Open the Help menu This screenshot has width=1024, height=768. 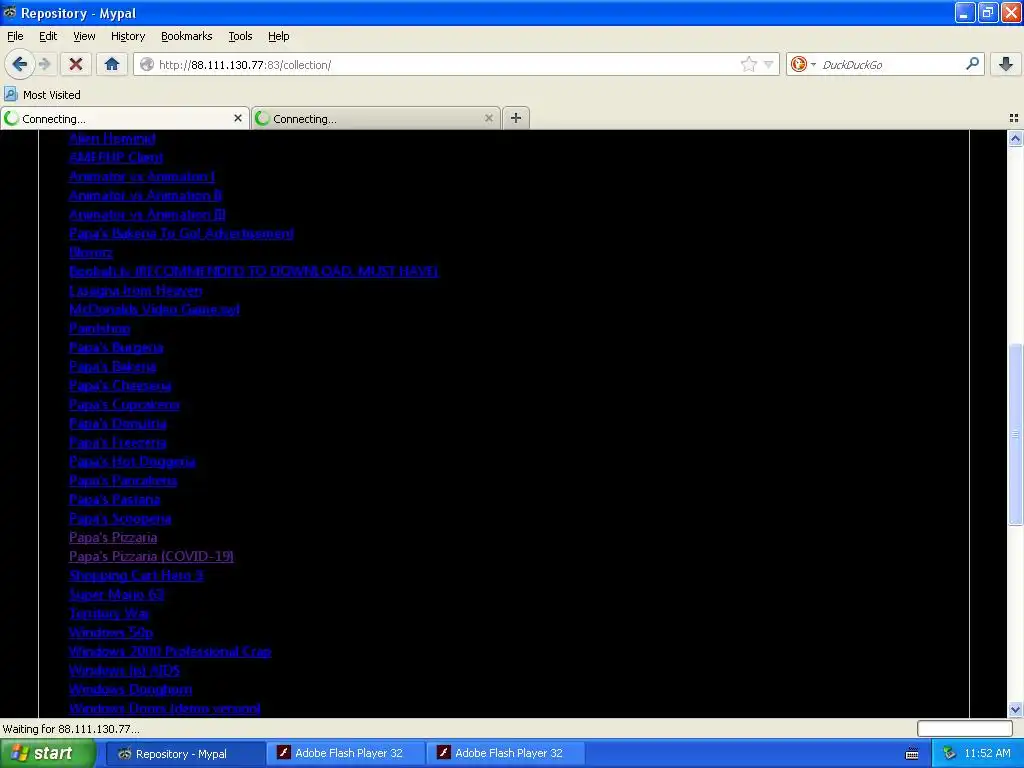point(279,36)
